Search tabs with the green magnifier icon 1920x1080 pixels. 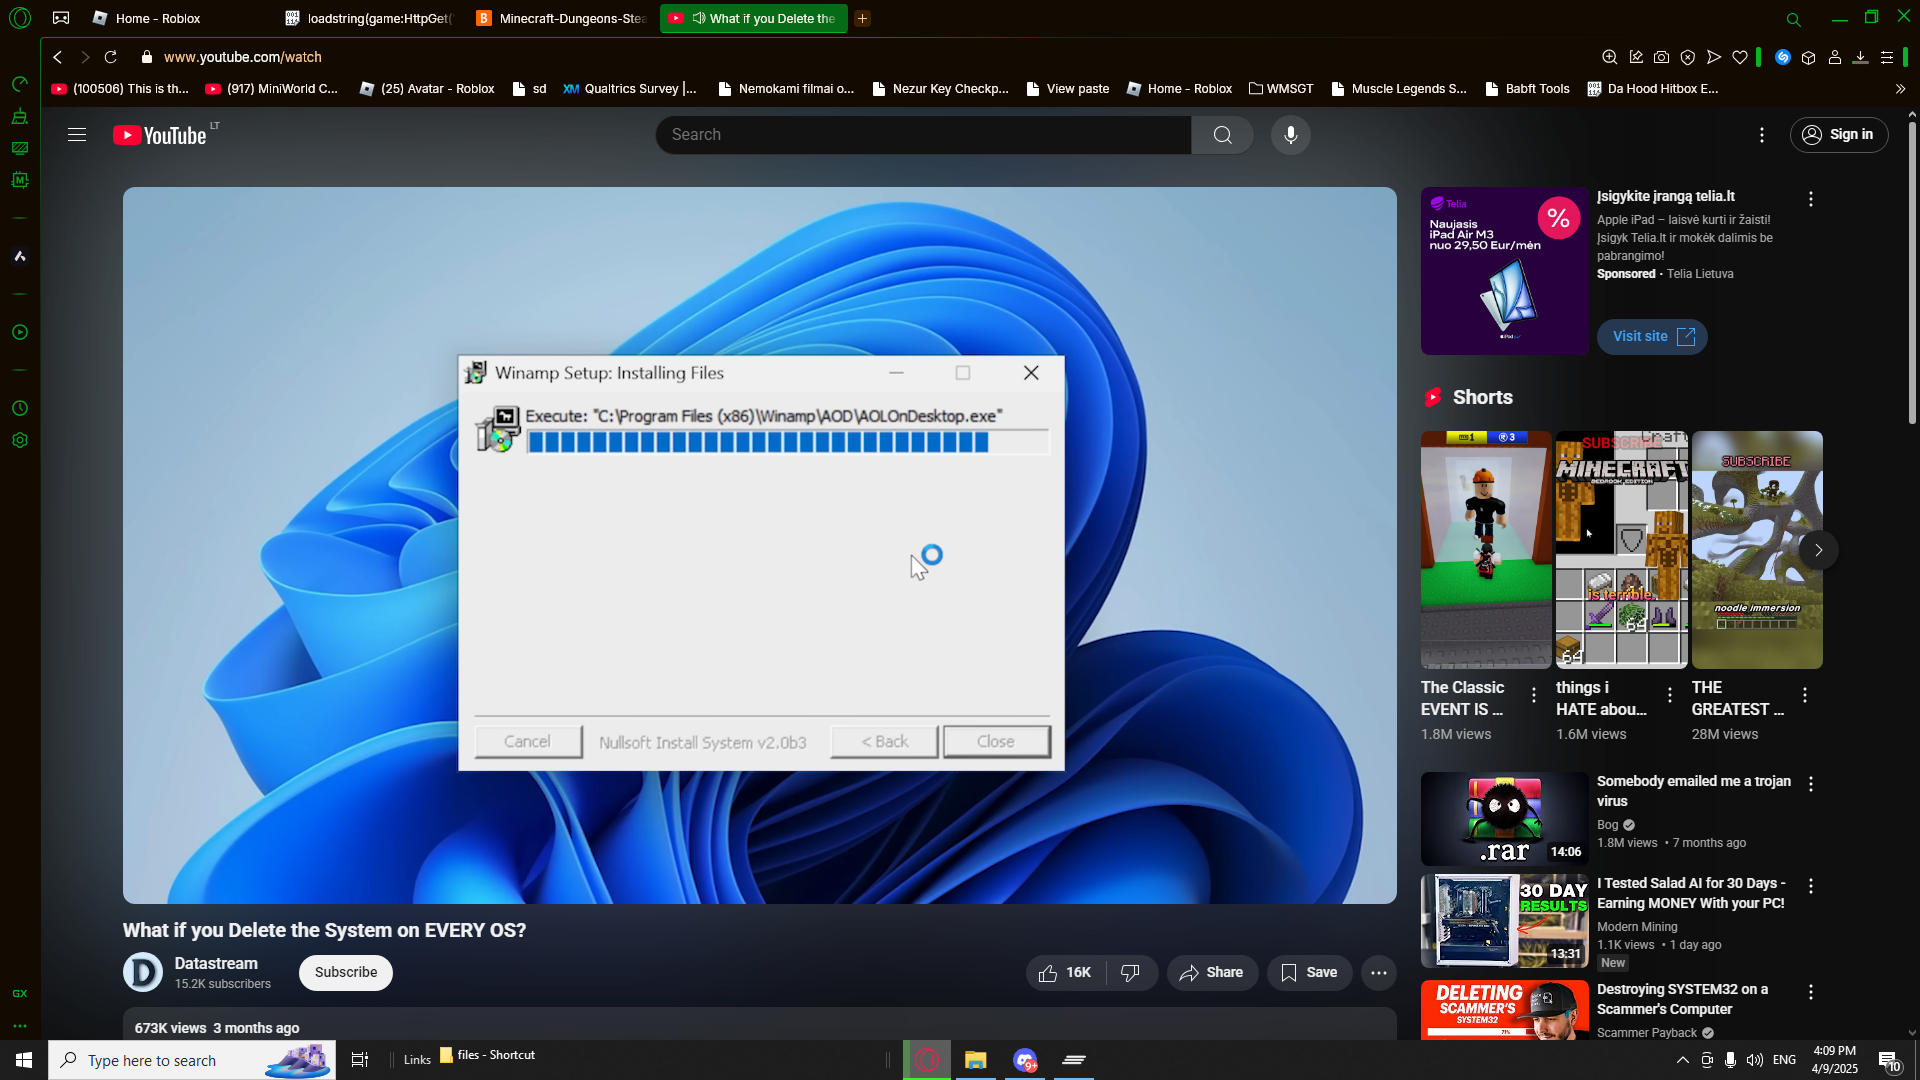pos(1793,19)
